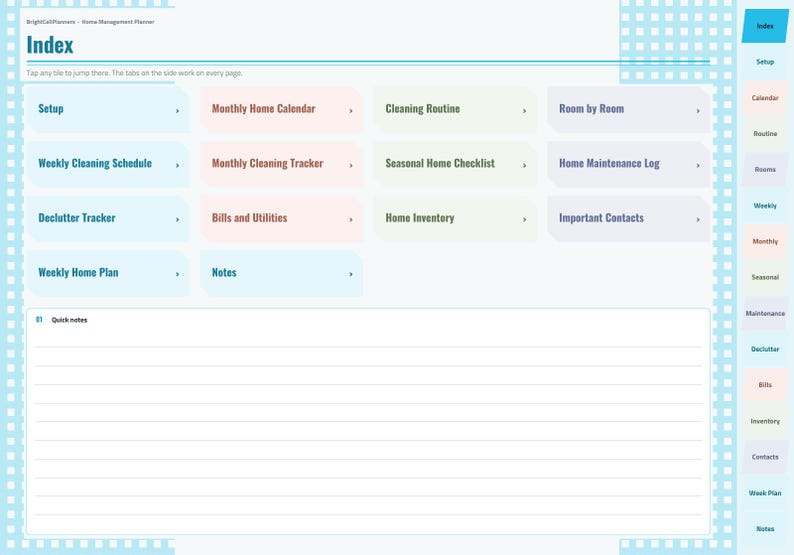Switch to the Bills side tab
Image resolution: width=794 pixels, height=555 pixels.
(765, 385)
